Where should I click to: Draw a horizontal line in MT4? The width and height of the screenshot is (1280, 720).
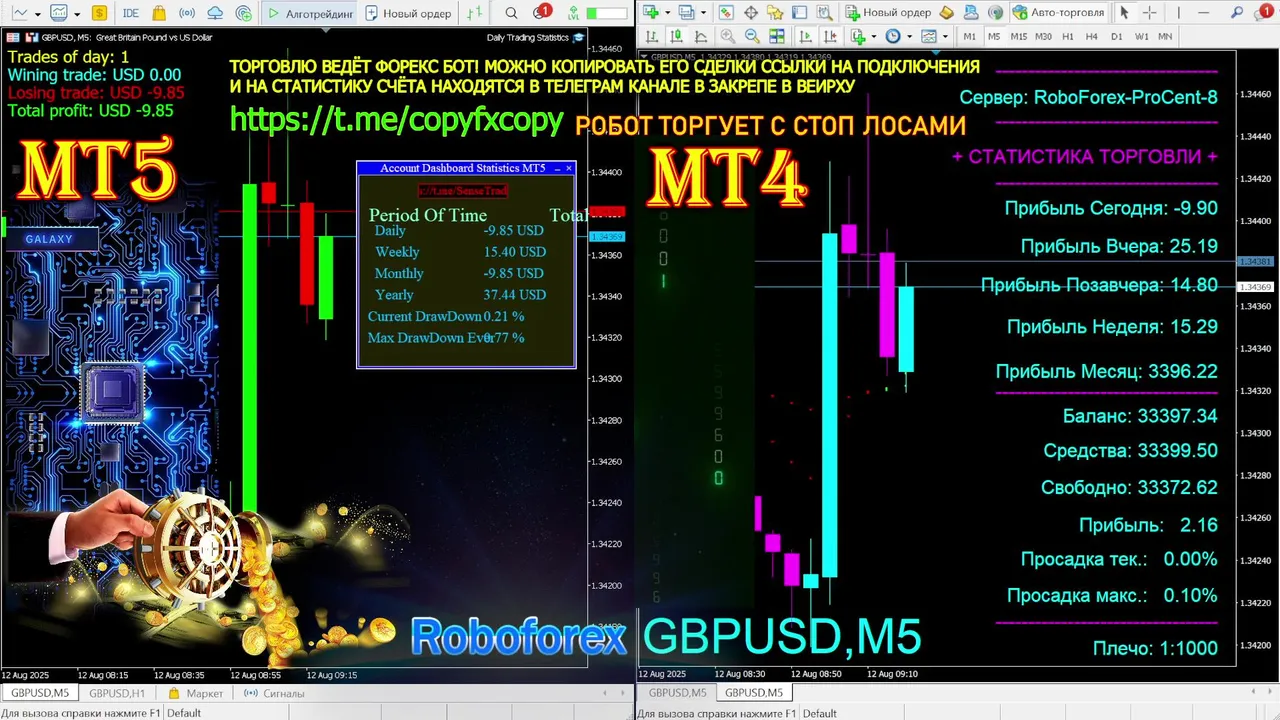[1203, 12]
